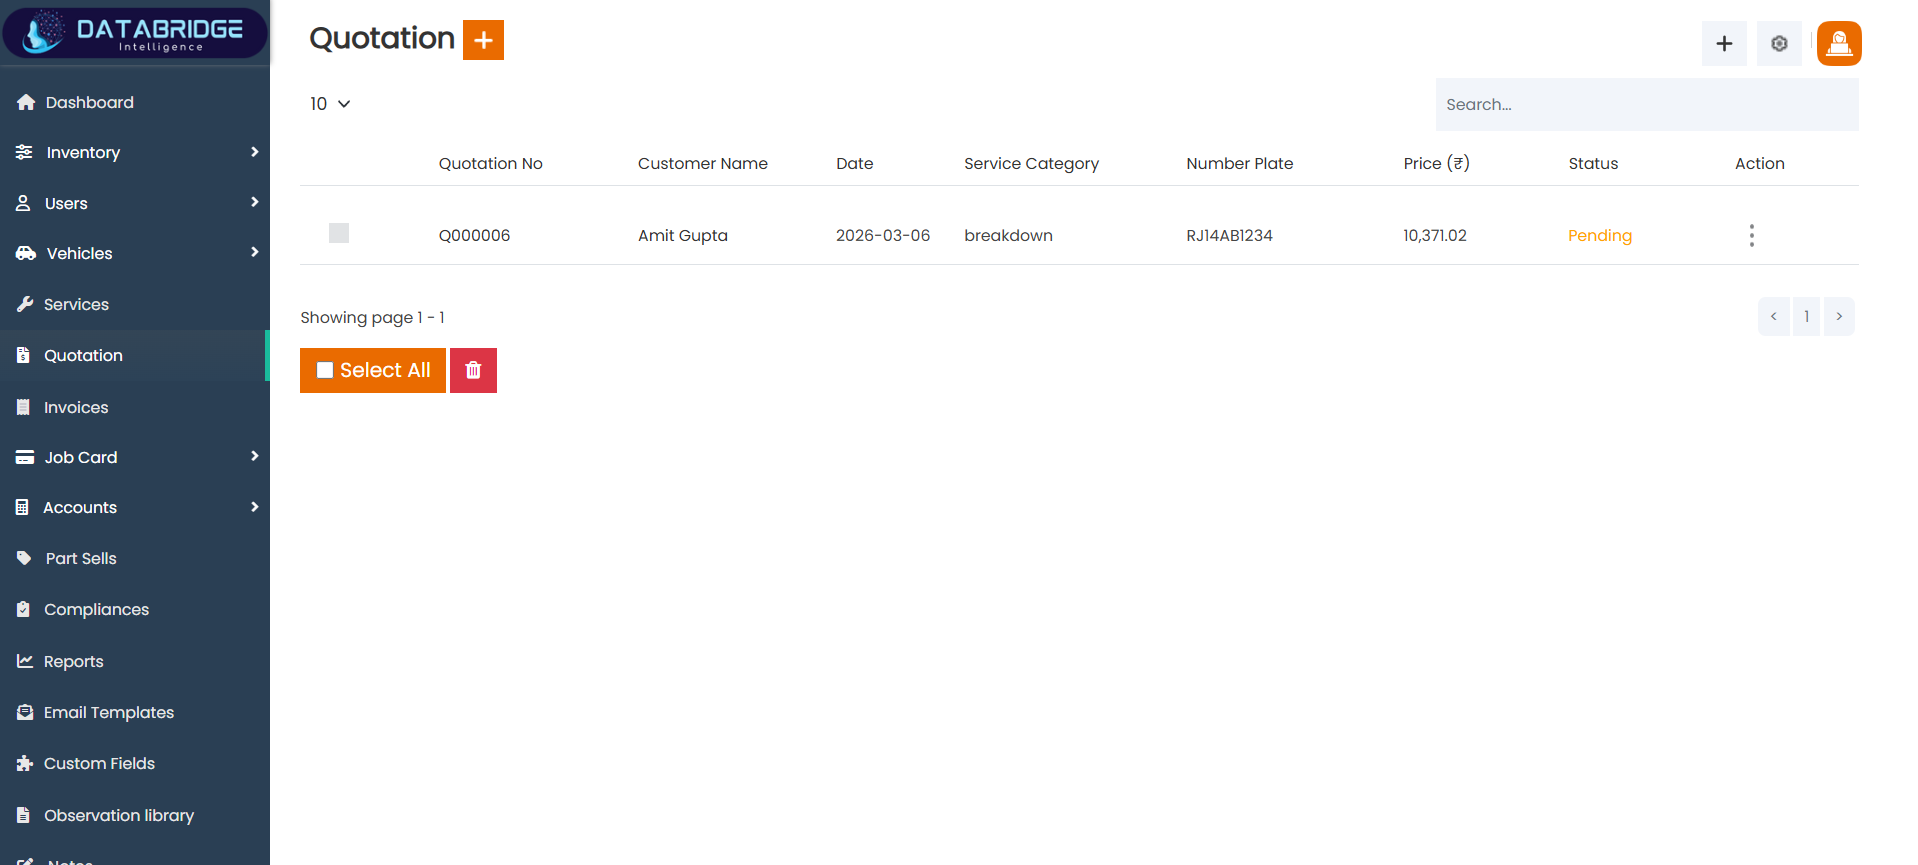Click quotation number Q000006
This screenshot has width=1918, height=865.
[x=474, y=235]
